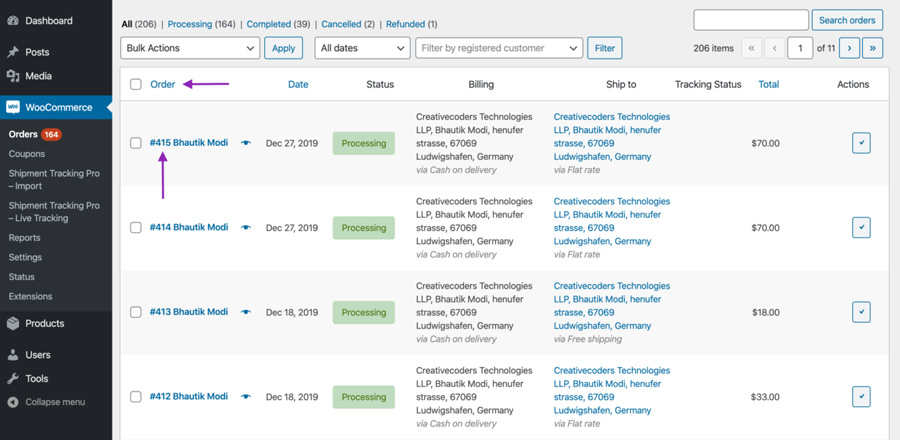The height and width of the screenshot is (440, 900).
Task: Filter orders by Completed status
Action: point(269,25)
